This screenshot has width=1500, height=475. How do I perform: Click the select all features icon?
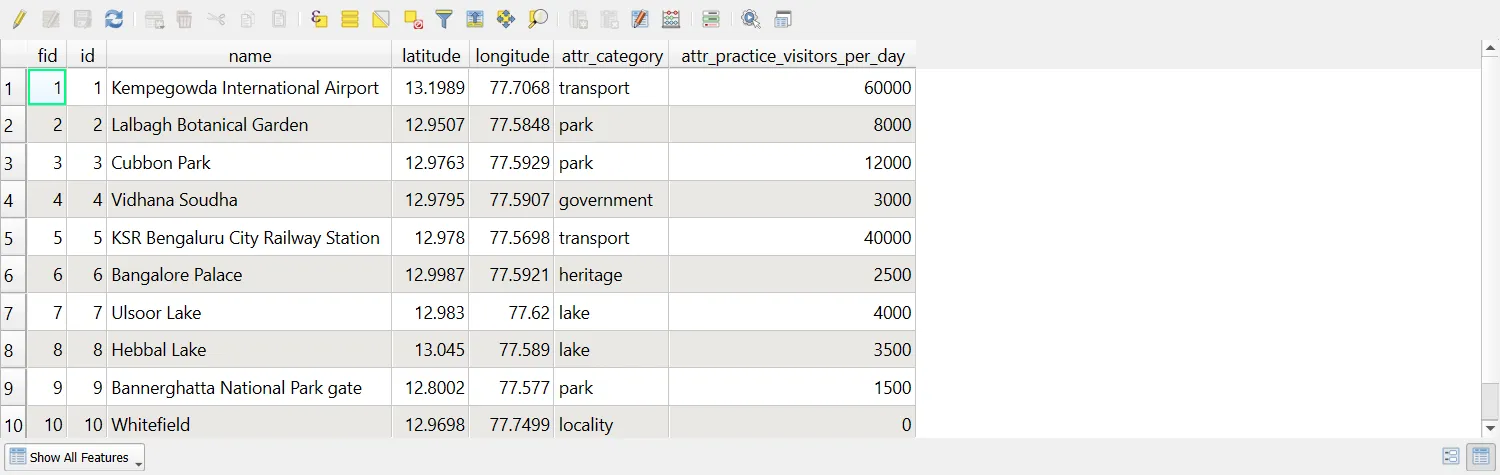point(350,19)
